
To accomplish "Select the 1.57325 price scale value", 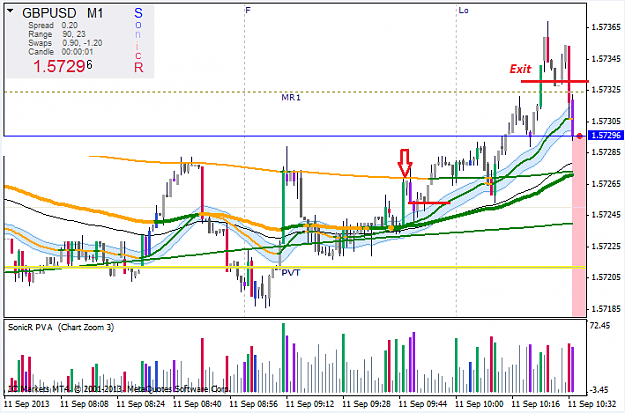I will click(606, 90).
